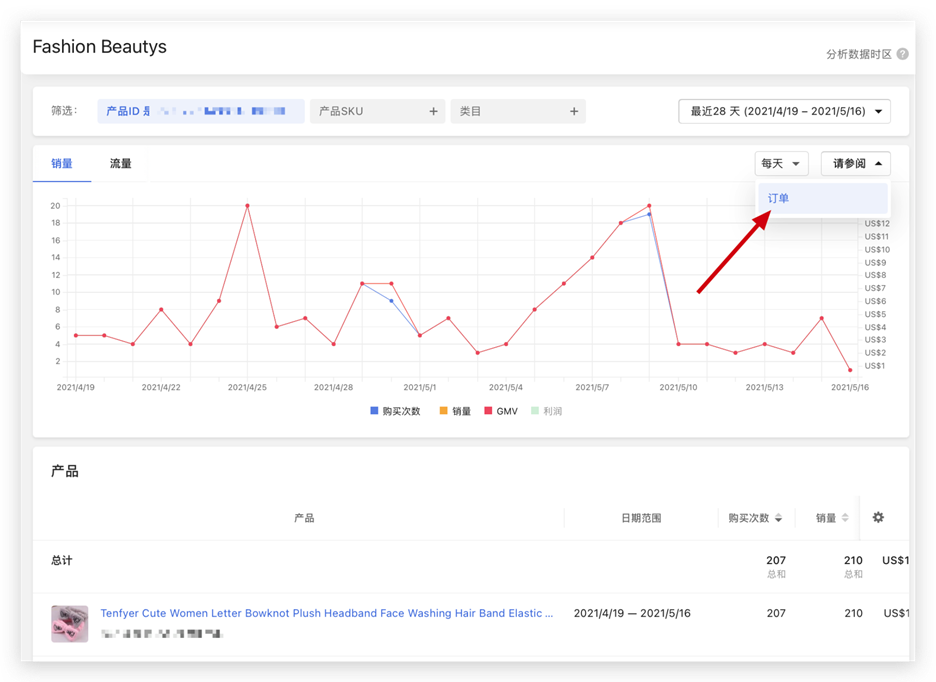The width and height of the screenshot is (936, 682).
Task: Enable 利润 series in chart legend
Action: pos(546,411)
